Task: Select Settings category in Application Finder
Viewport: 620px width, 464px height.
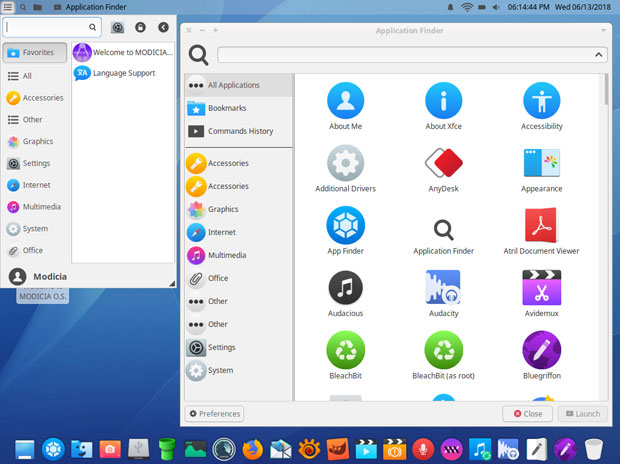Action: tap(238, 347)
